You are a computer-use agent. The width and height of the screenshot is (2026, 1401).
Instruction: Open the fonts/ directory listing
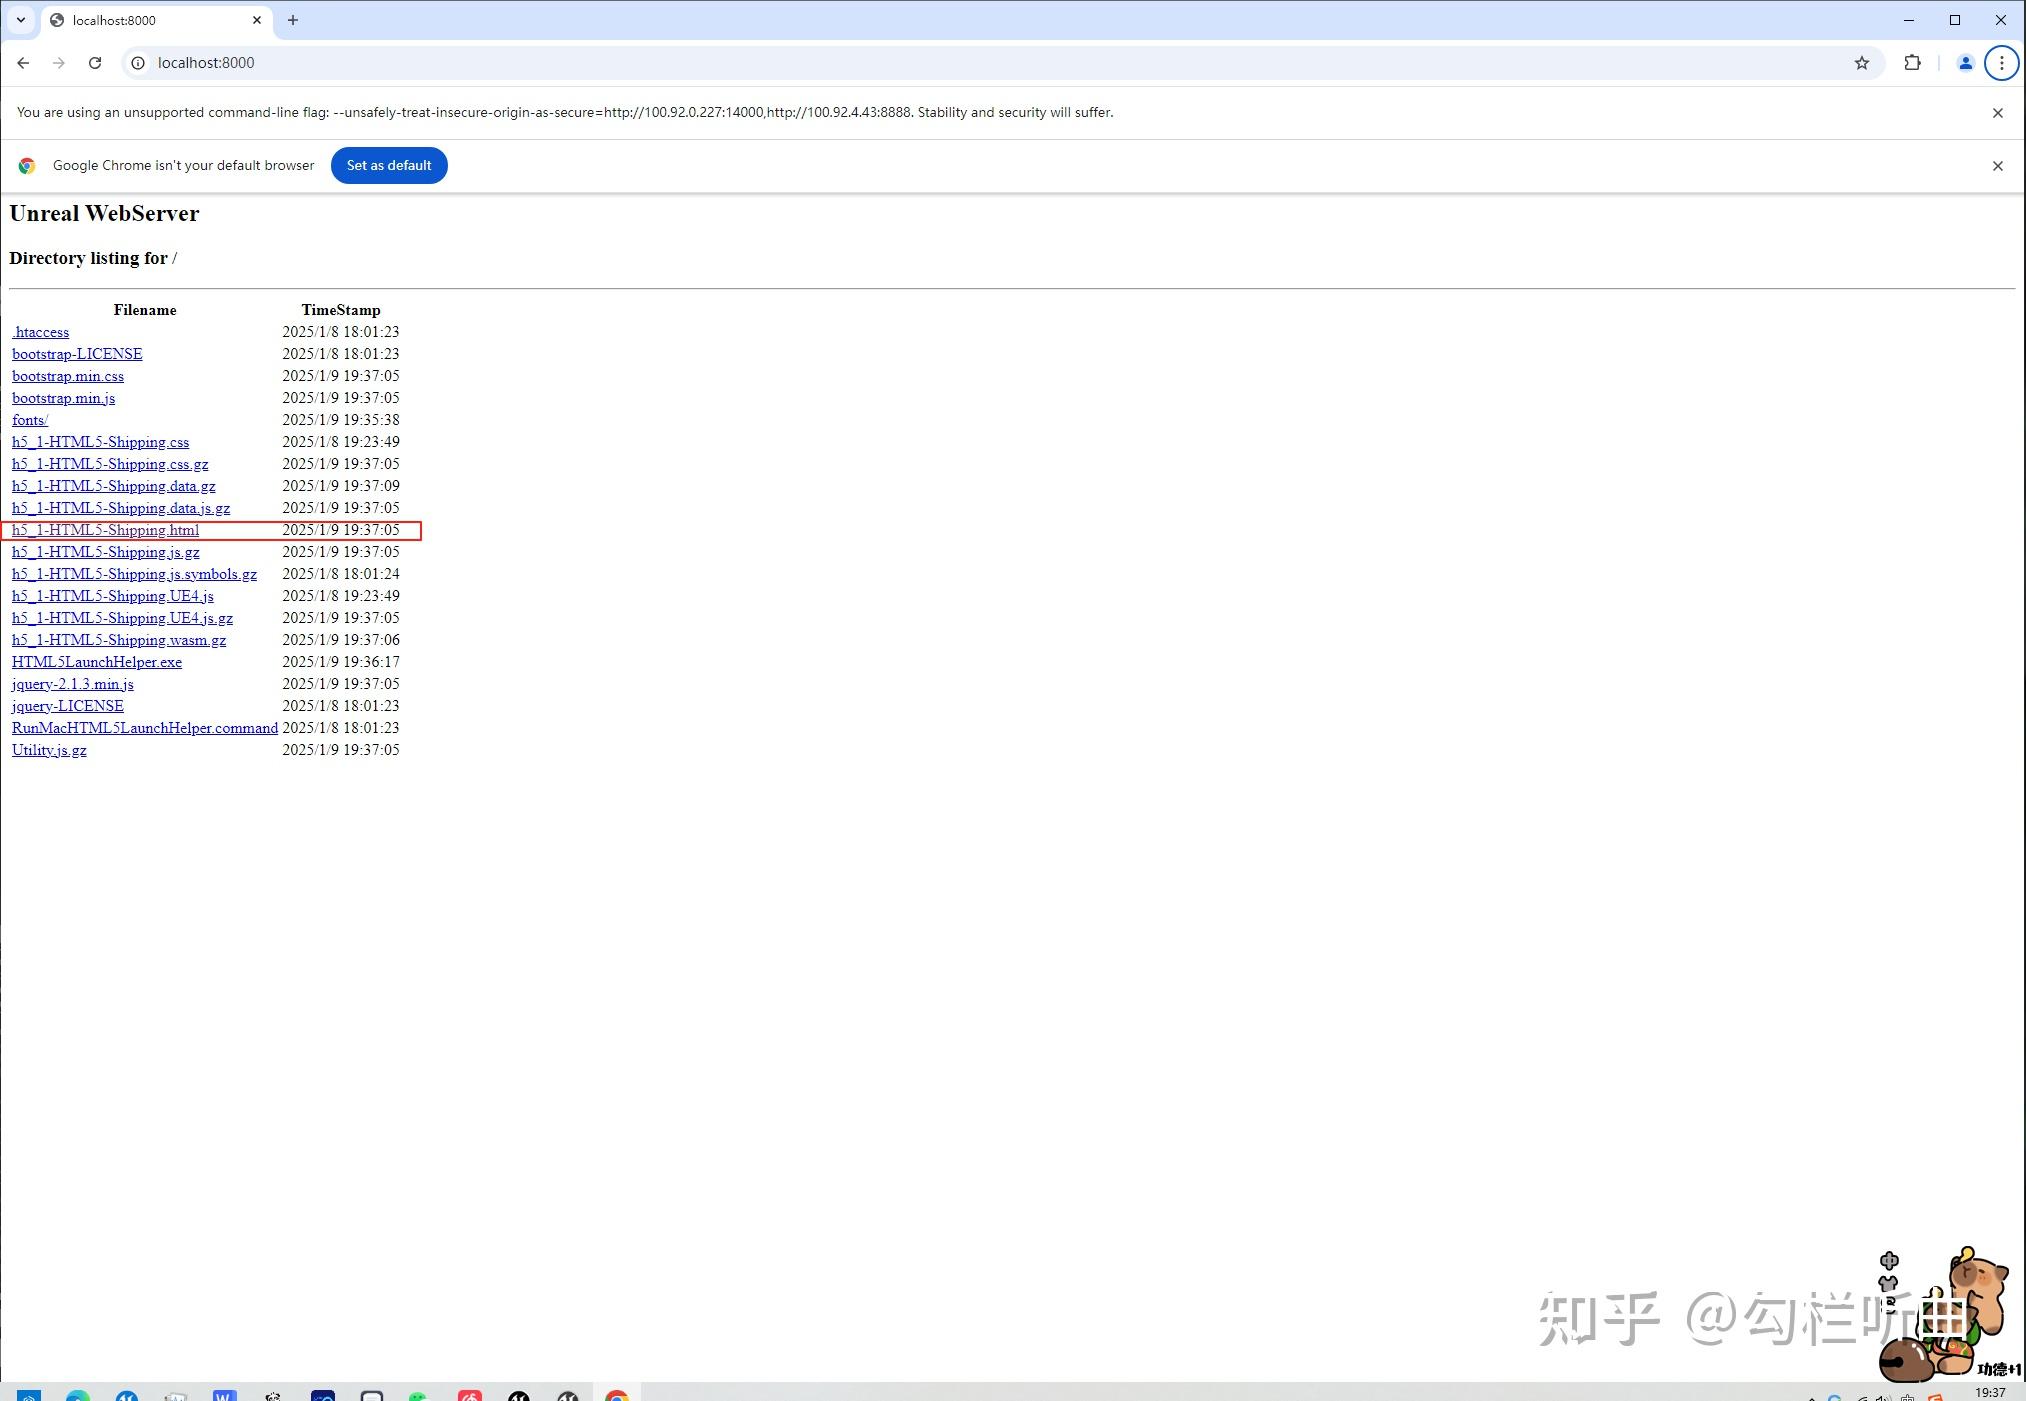click(x=29, y=419)
